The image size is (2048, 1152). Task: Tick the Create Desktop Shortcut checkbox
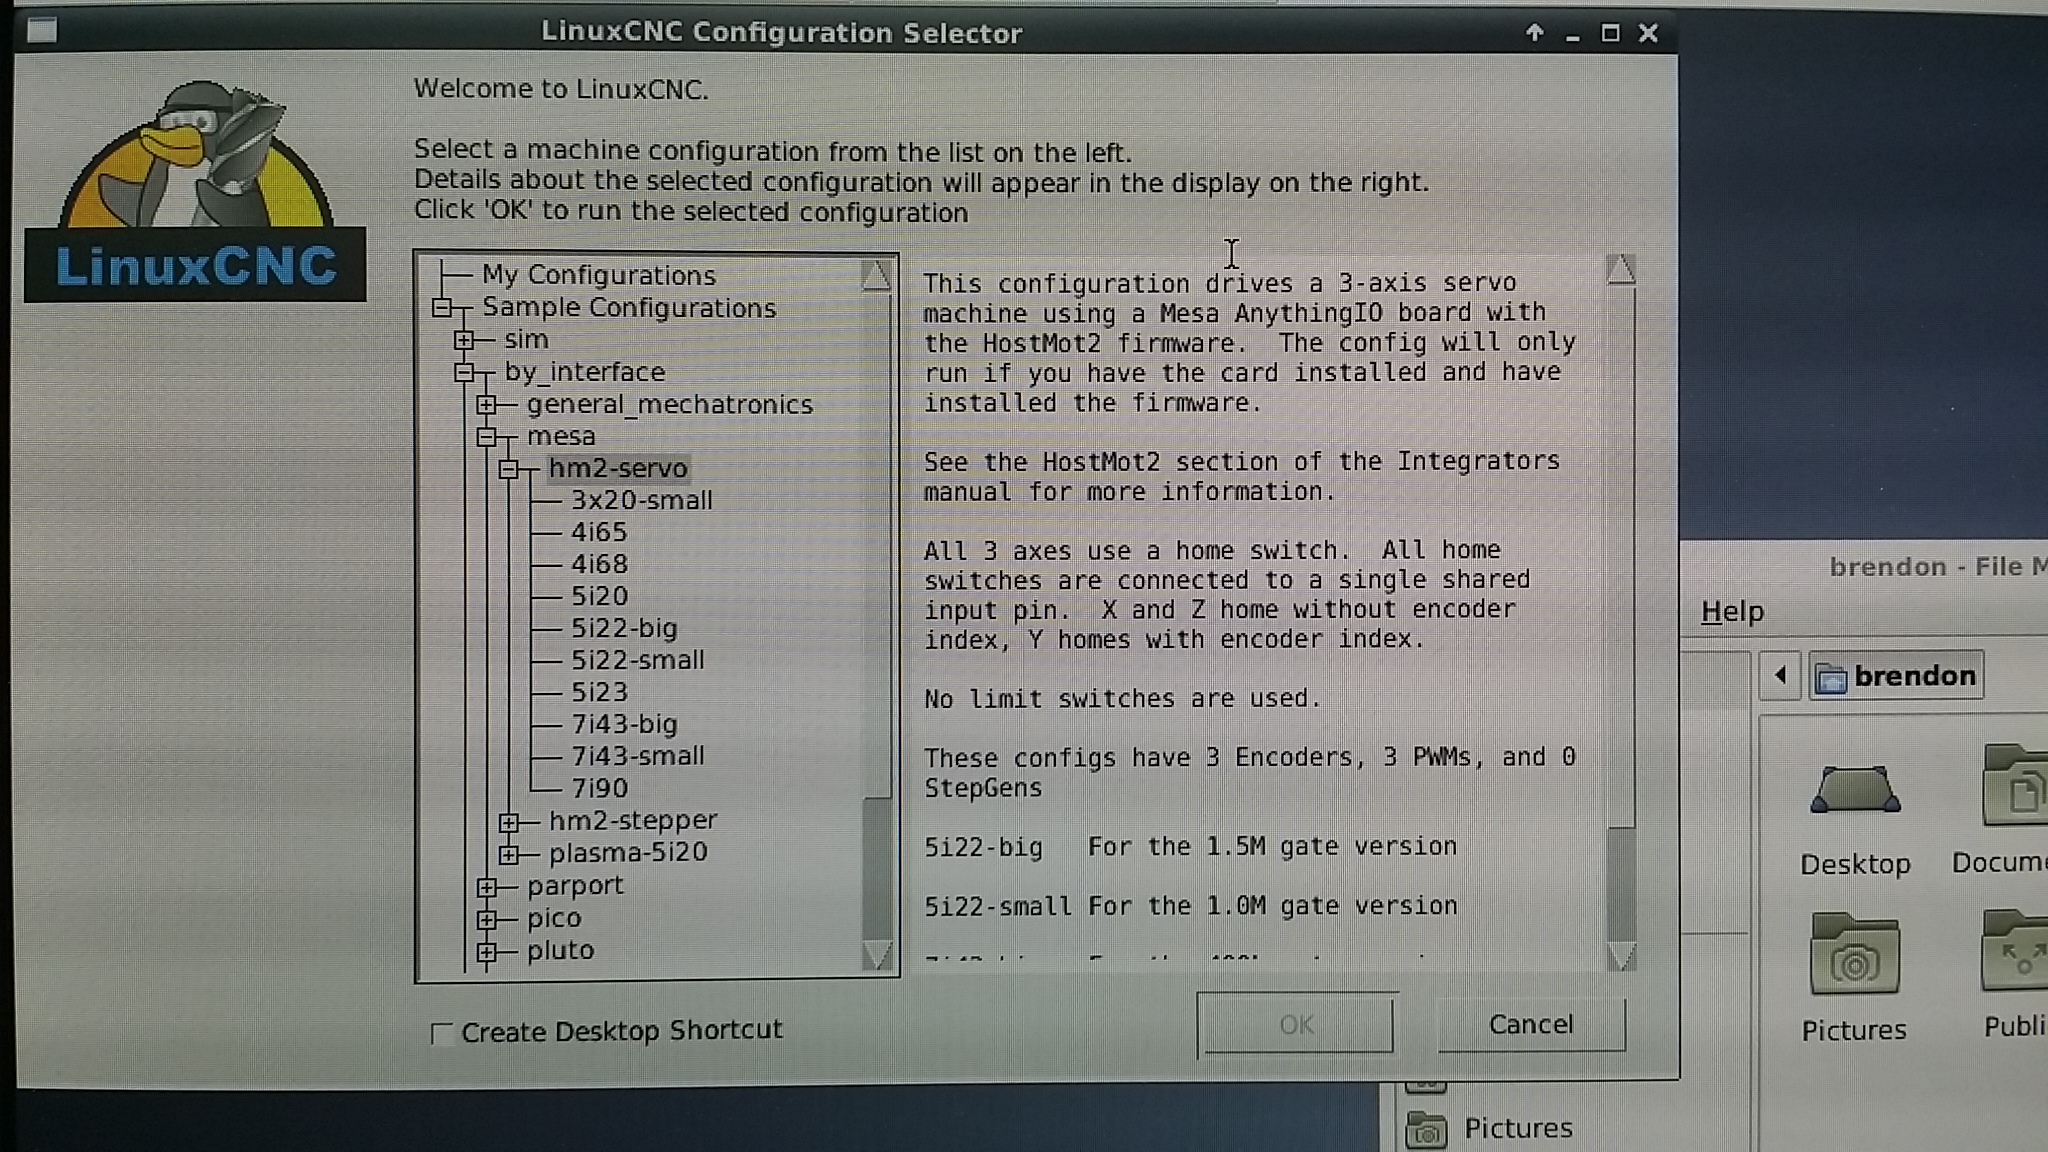[x=441, y=1033]
